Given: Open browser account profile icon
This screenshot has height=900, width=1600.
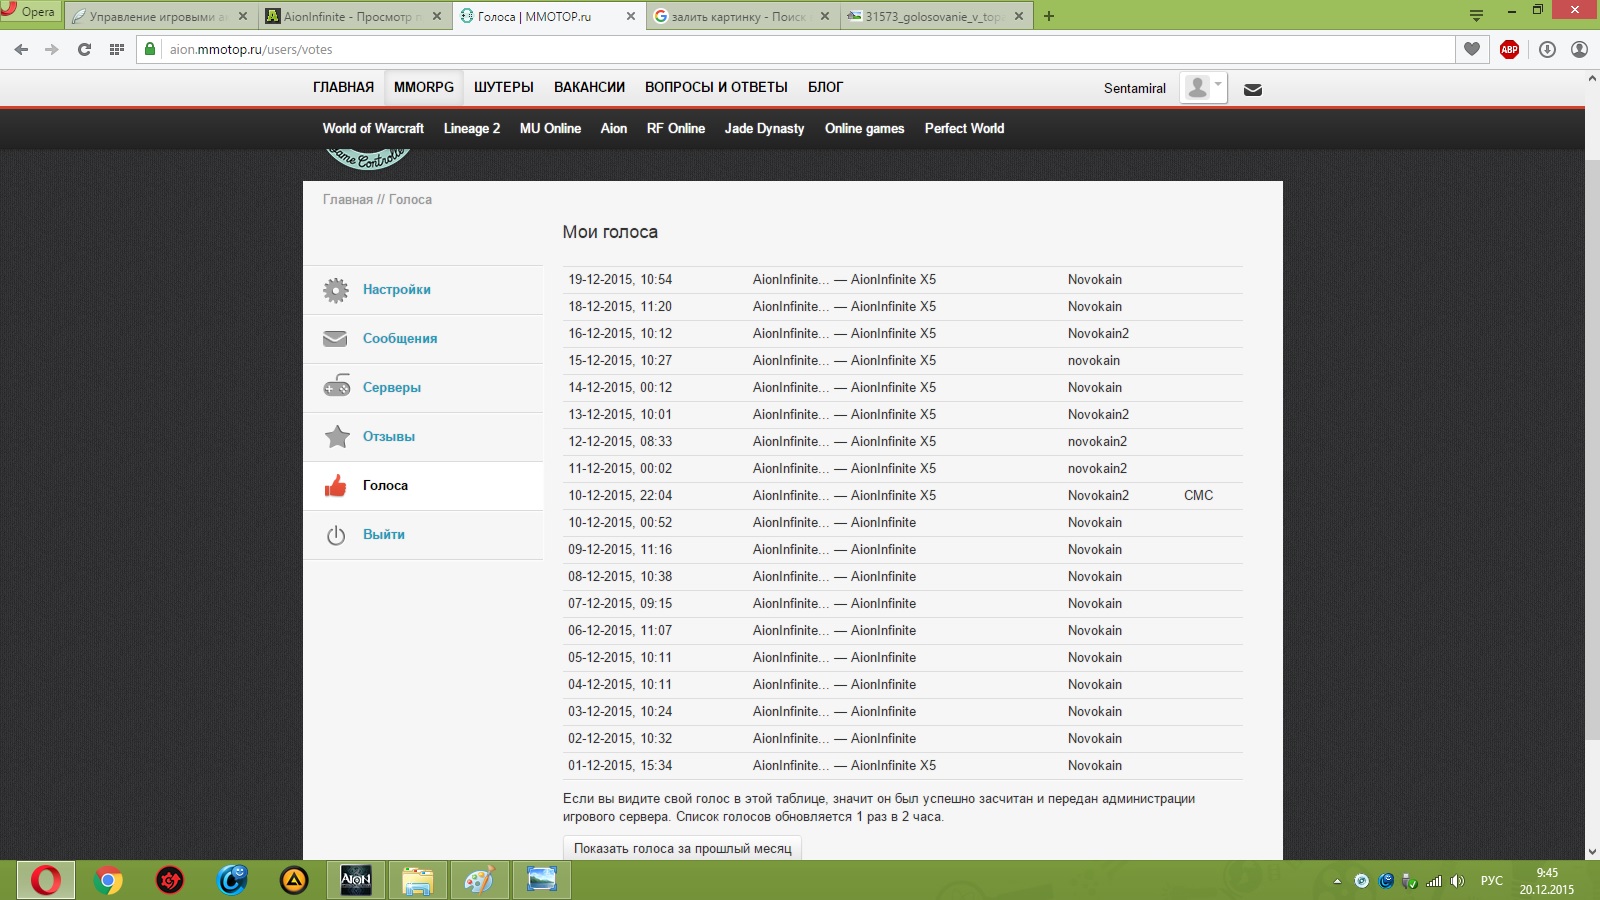Looking at the screenshot, I should pyautogui.click(x=1579, y=49).
